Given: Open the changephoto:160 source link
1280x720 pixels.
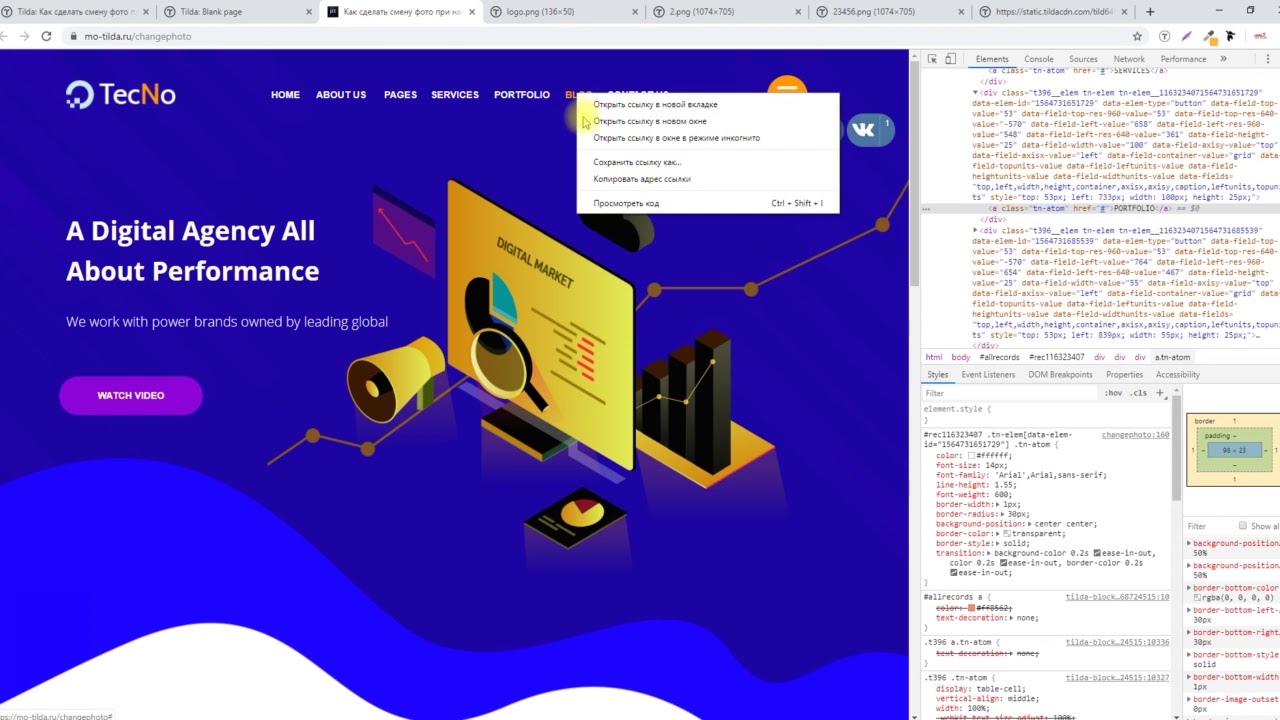Looking at the screenshot, I should click(1135, 435).
